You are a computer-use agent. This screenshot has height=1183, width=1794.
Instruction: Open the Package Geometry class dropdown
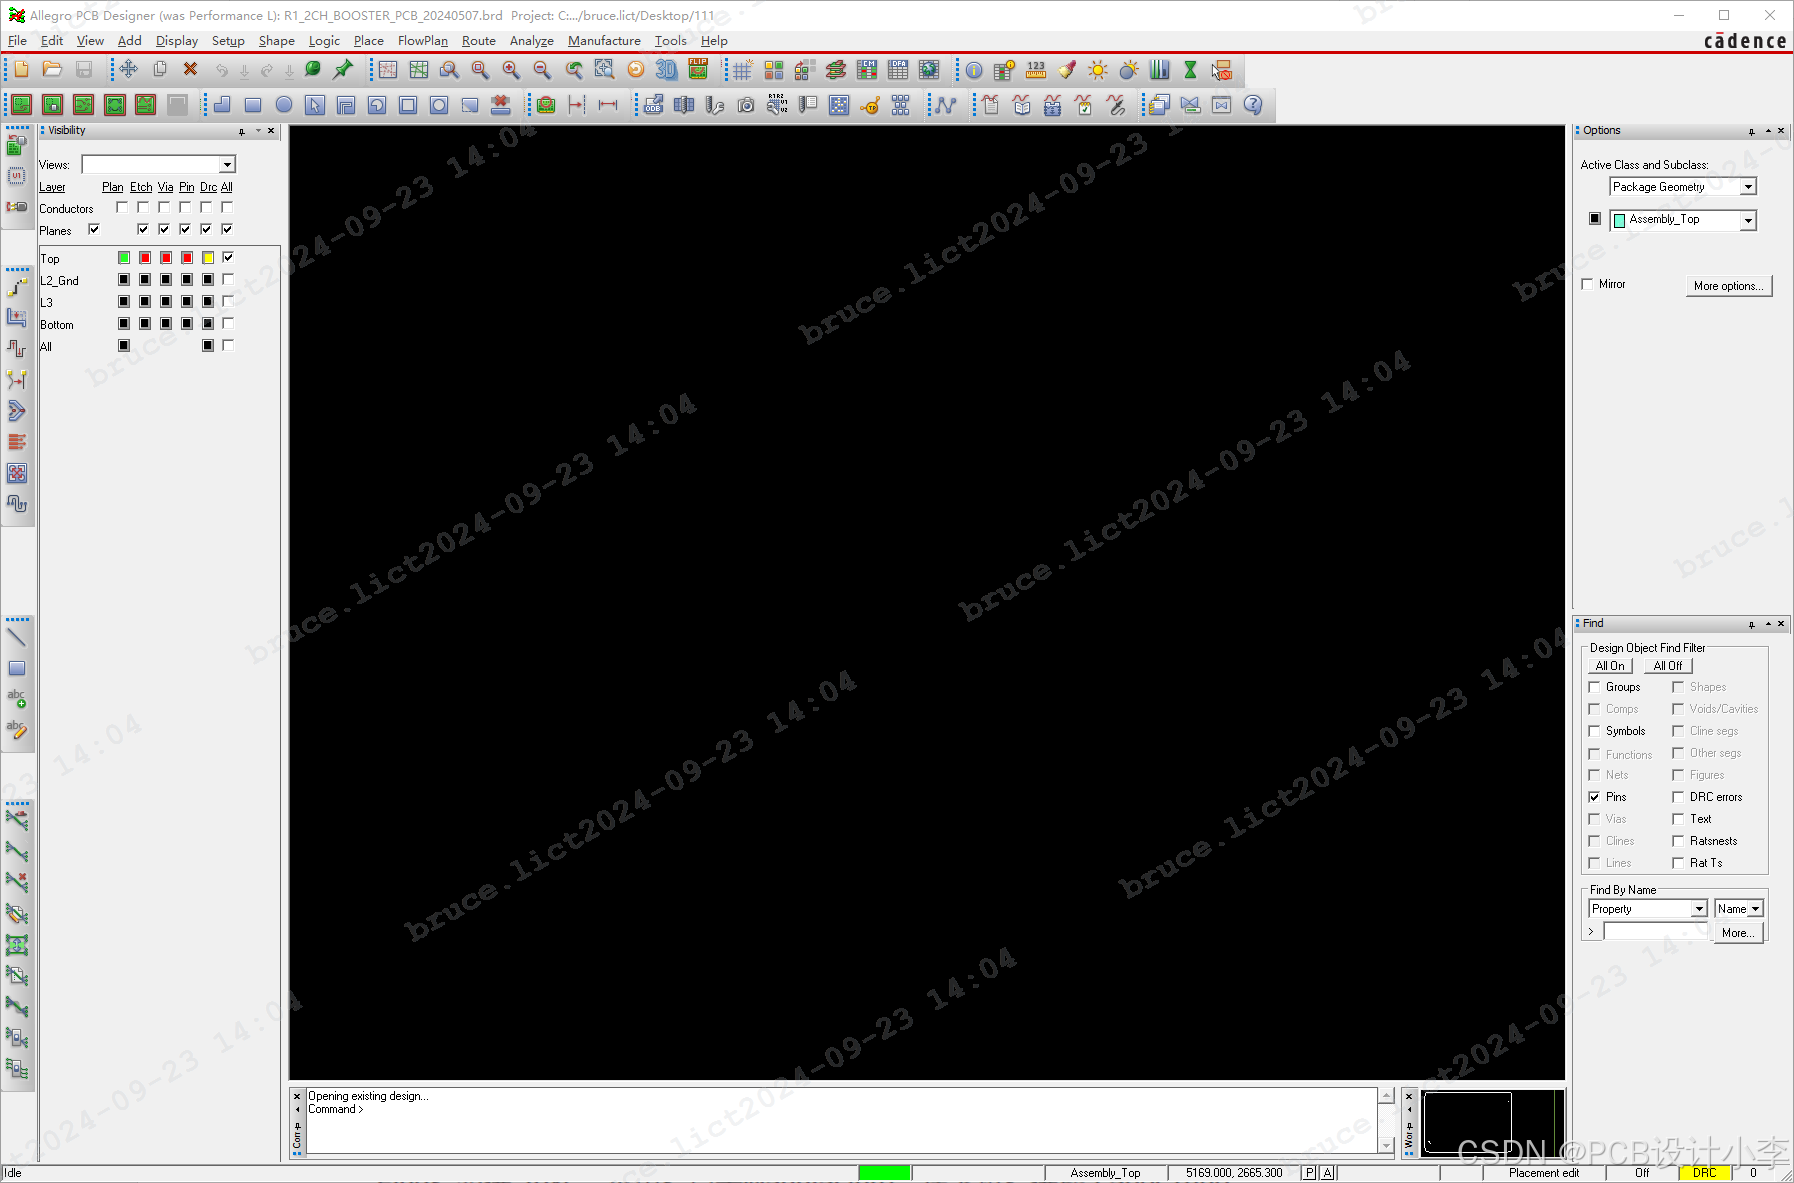pos(1747,187)
